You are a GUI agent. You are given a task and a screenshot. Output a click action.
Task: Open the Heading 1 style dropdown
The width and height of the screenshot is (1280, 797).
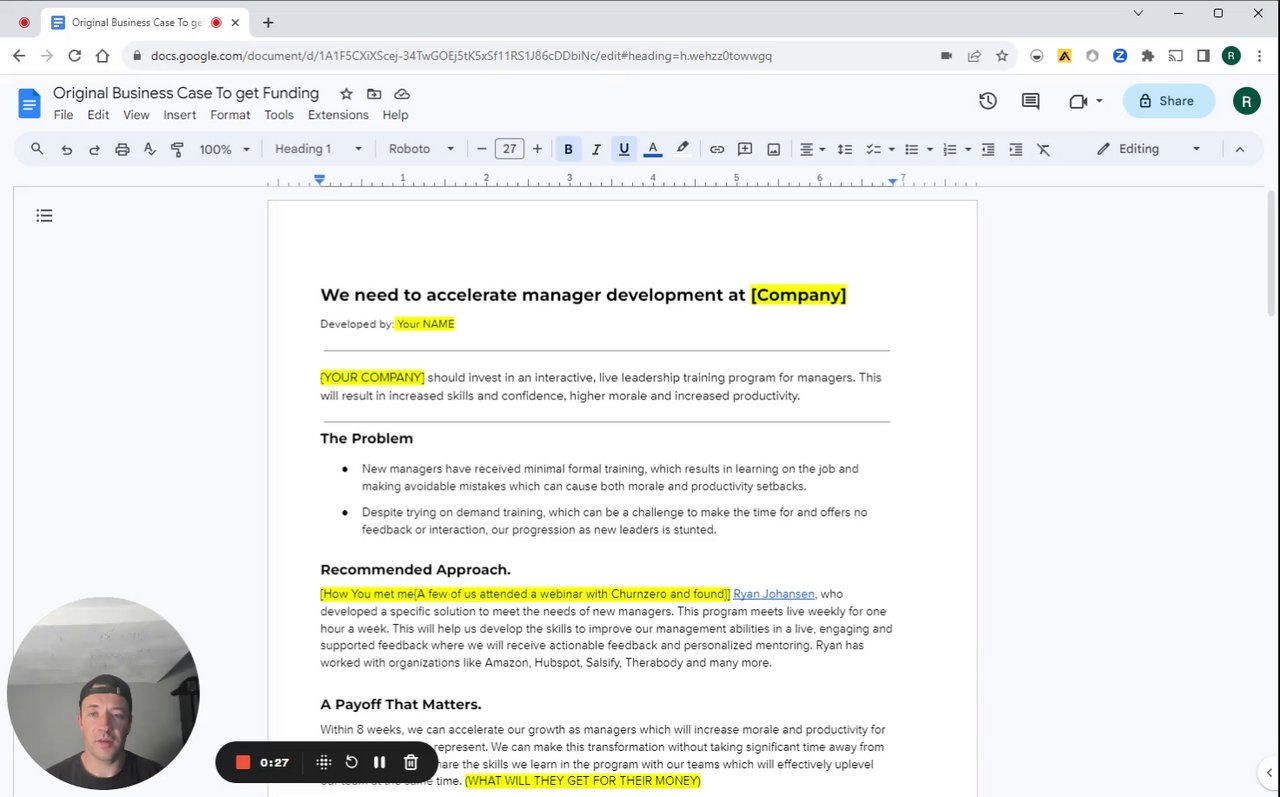318,149
